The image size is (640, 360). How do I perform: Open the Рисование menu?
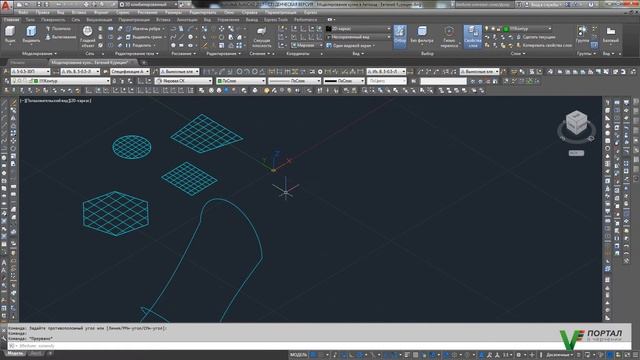click(147, 13)
